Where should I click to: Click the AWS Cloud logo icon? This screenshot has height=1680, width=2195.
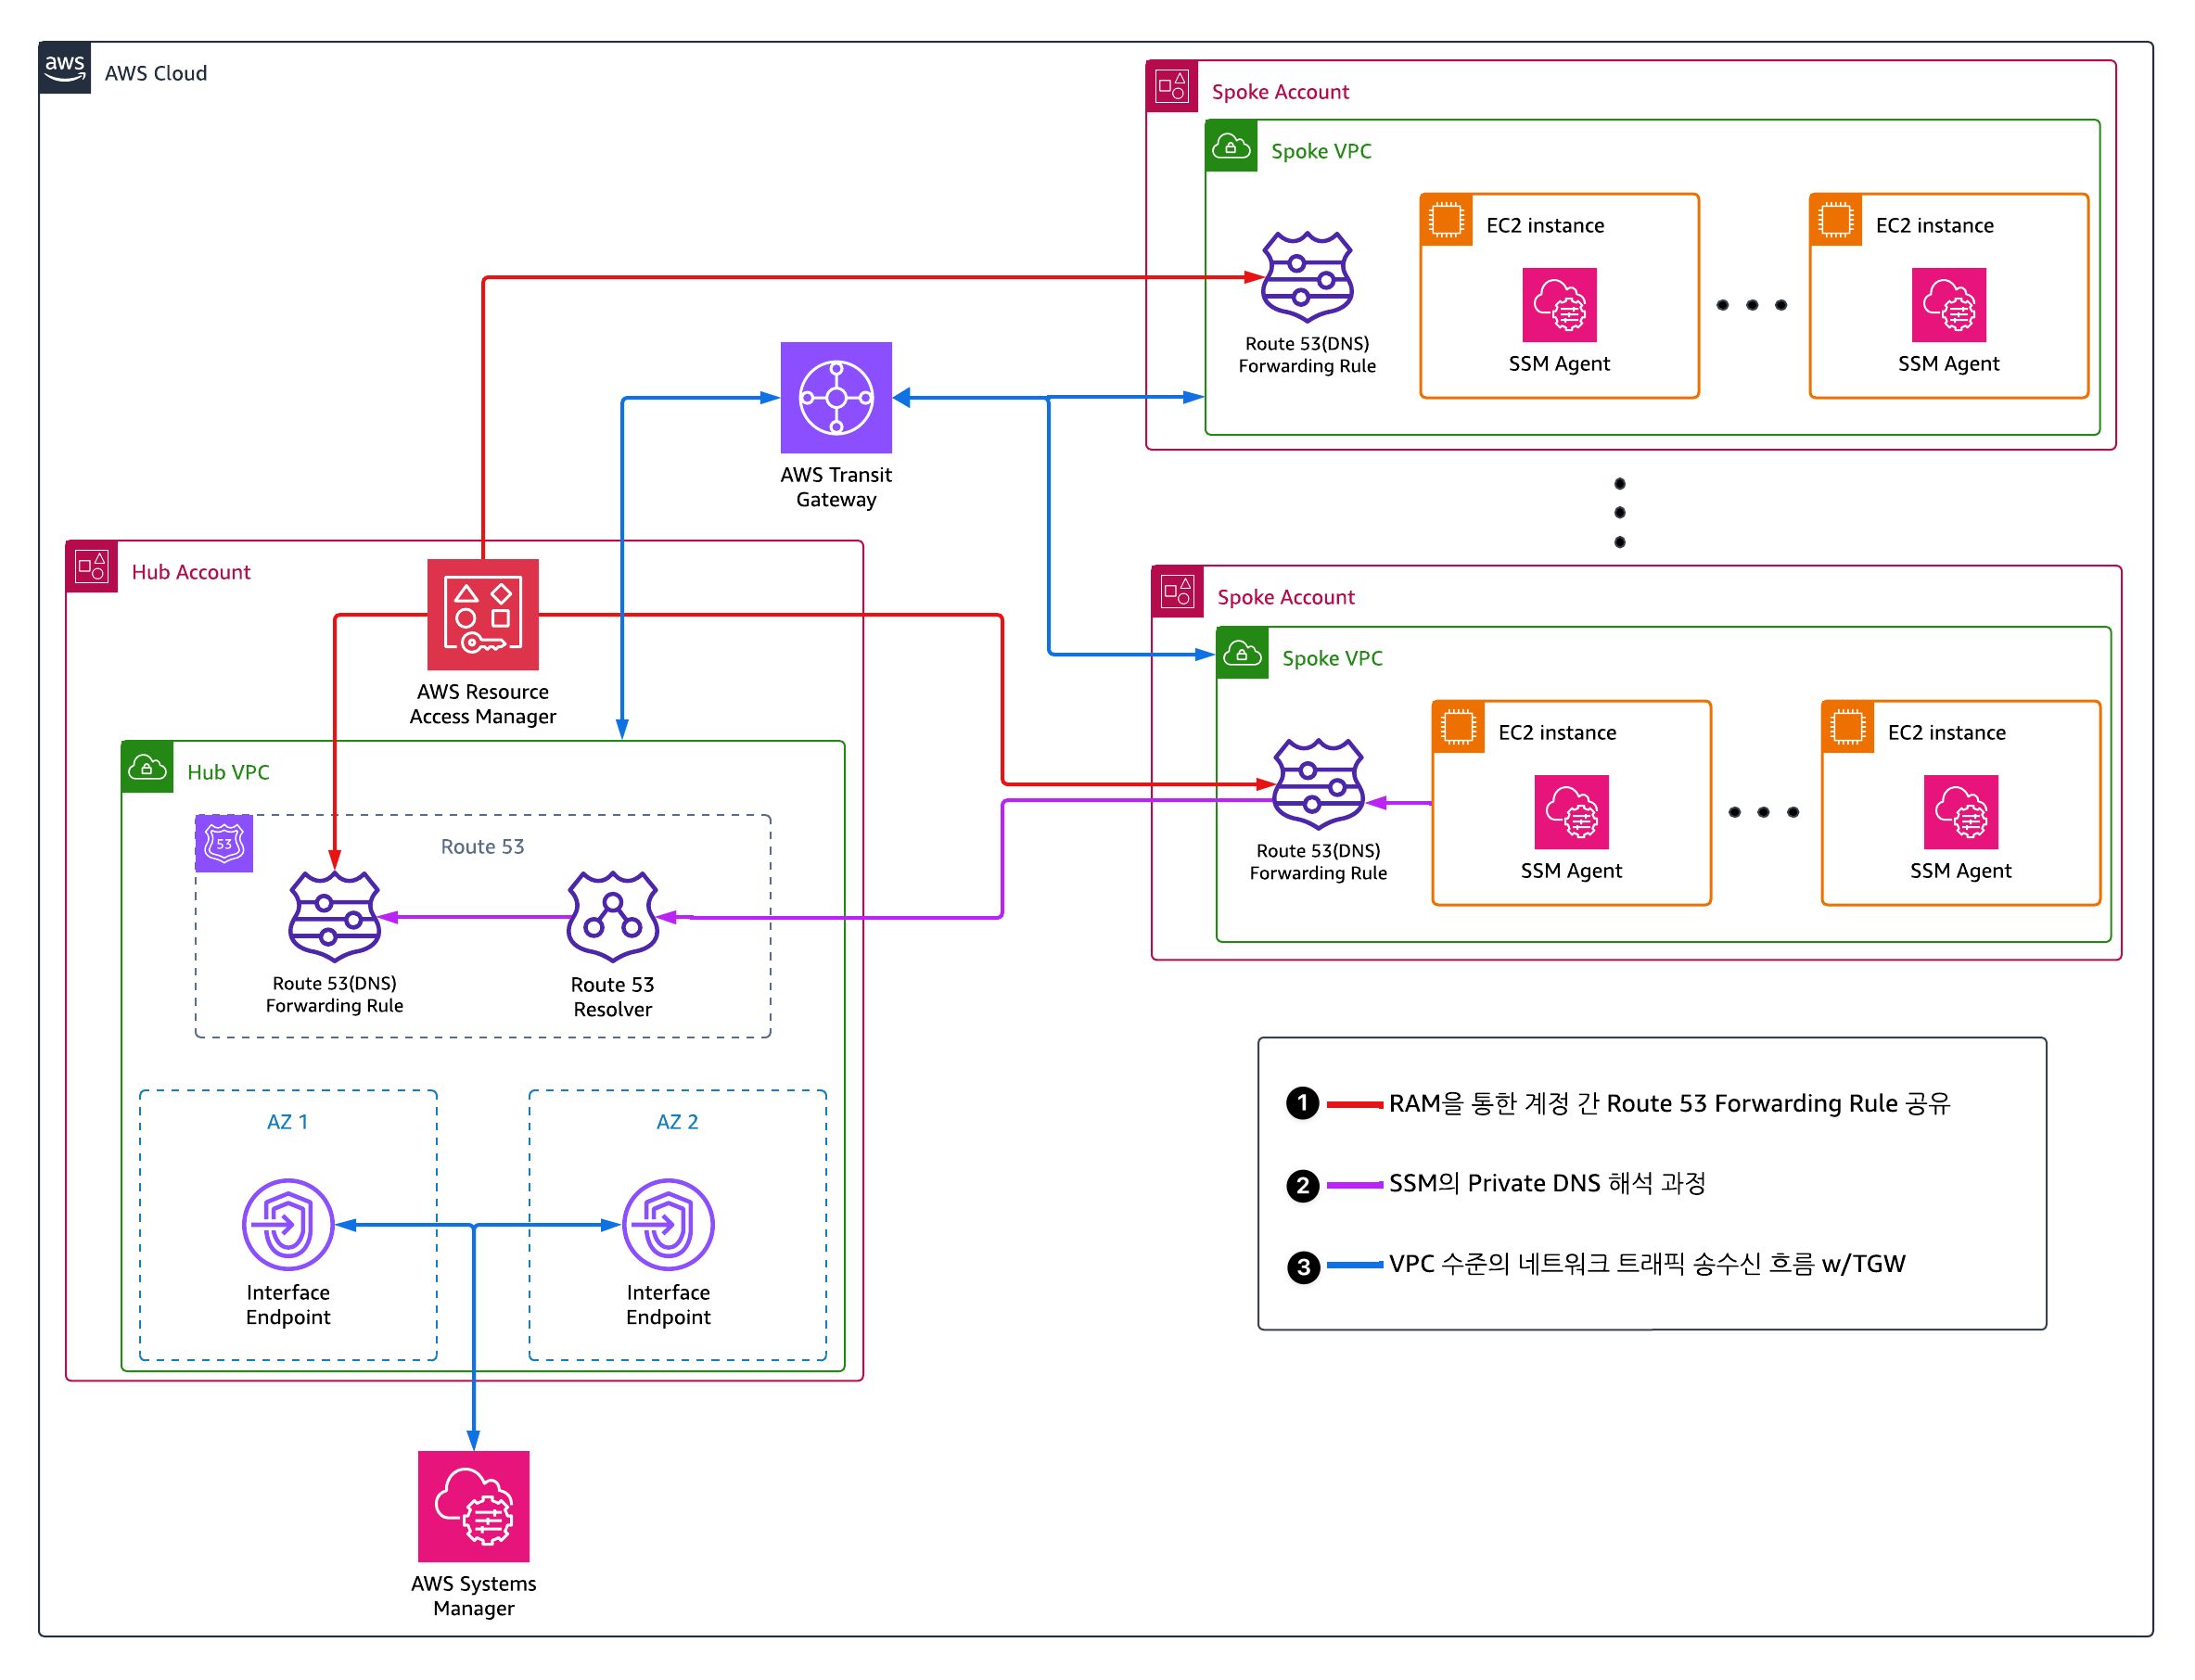65,68
